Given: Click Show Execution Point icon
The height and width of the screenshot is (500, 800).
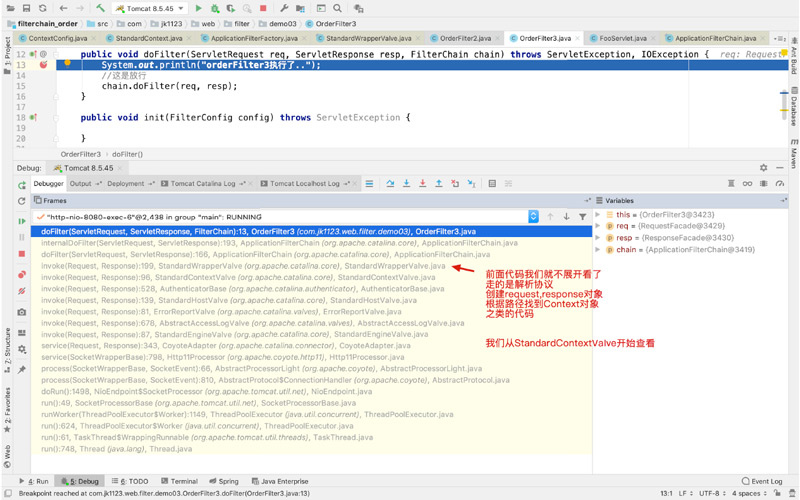Looking at the screenshot, I should pyautogui.click(x=369, y=184).
